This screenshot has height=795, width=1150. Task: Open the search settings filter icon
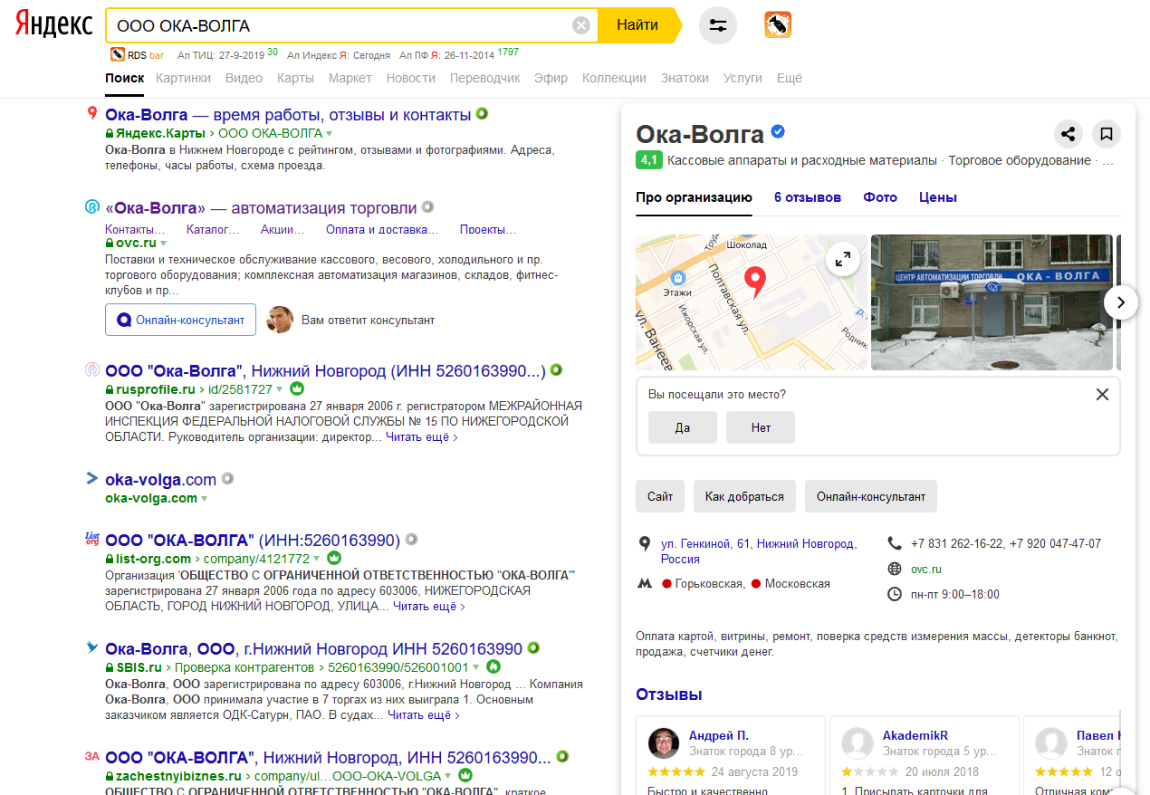(x=717, y=26)
